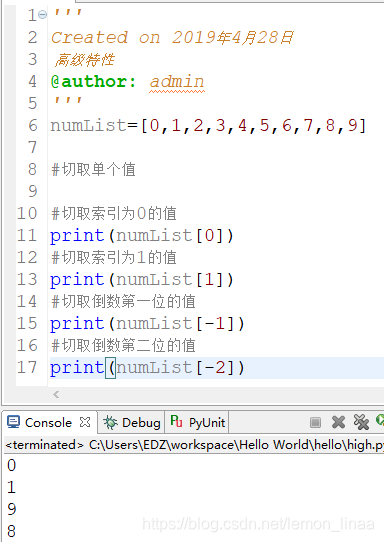The image size is (384, 542).
Task: Click the underlined word admin
Action: [177, 82]
